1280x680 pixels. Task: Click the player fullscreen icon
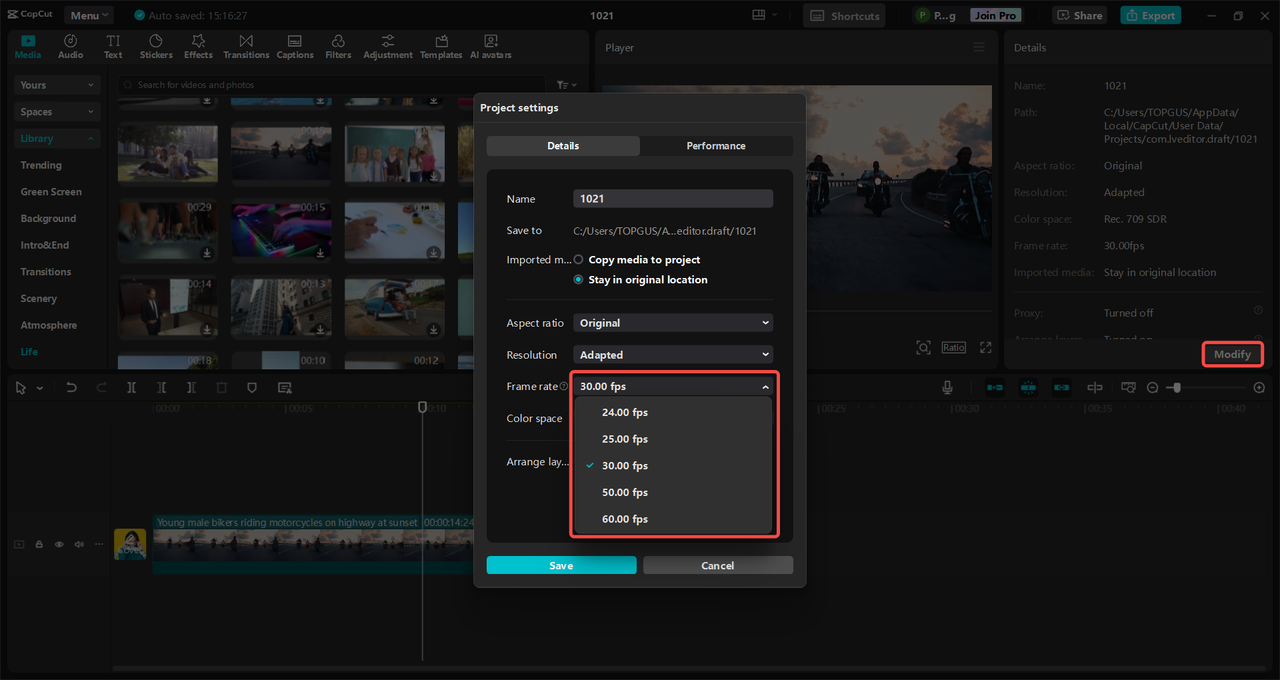[985, 347]
